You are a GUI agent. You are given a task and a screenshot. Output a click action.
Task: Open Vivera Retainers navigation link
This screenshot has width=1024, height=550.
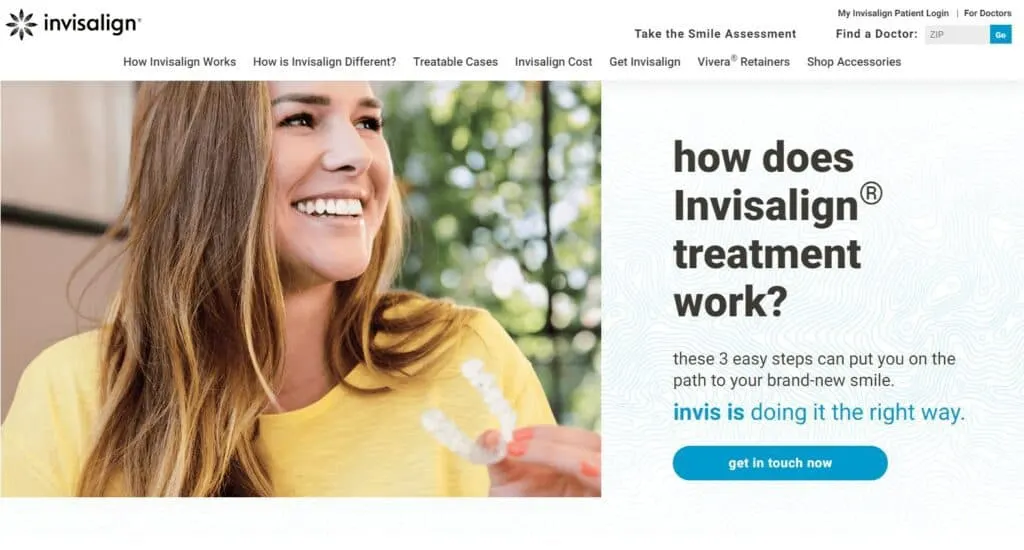743,61
